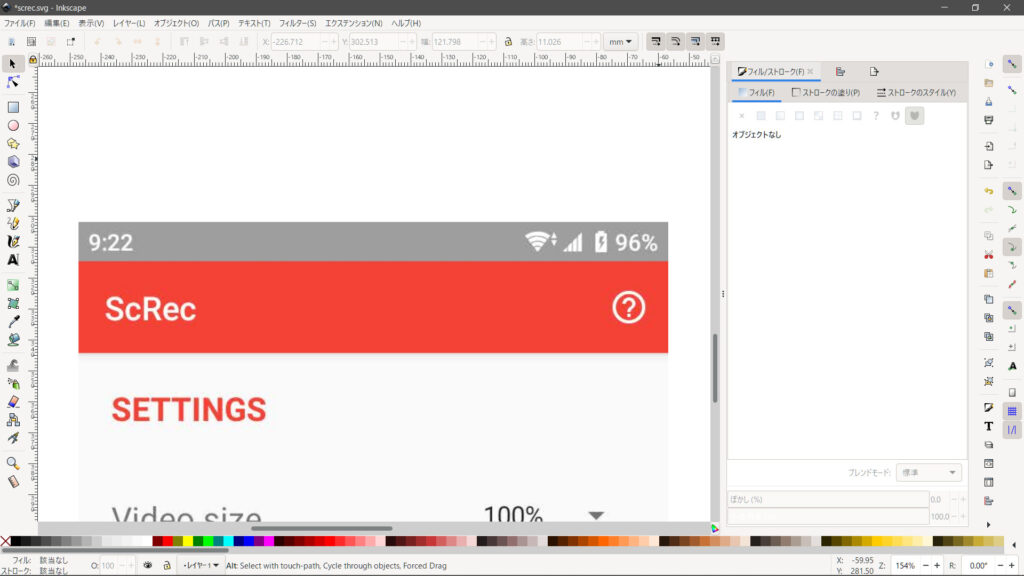Image resolution: width=1024 pixels, height=576 pixels.
Task: Select the Selector arrow tool
Action: (x=12, y=63)
